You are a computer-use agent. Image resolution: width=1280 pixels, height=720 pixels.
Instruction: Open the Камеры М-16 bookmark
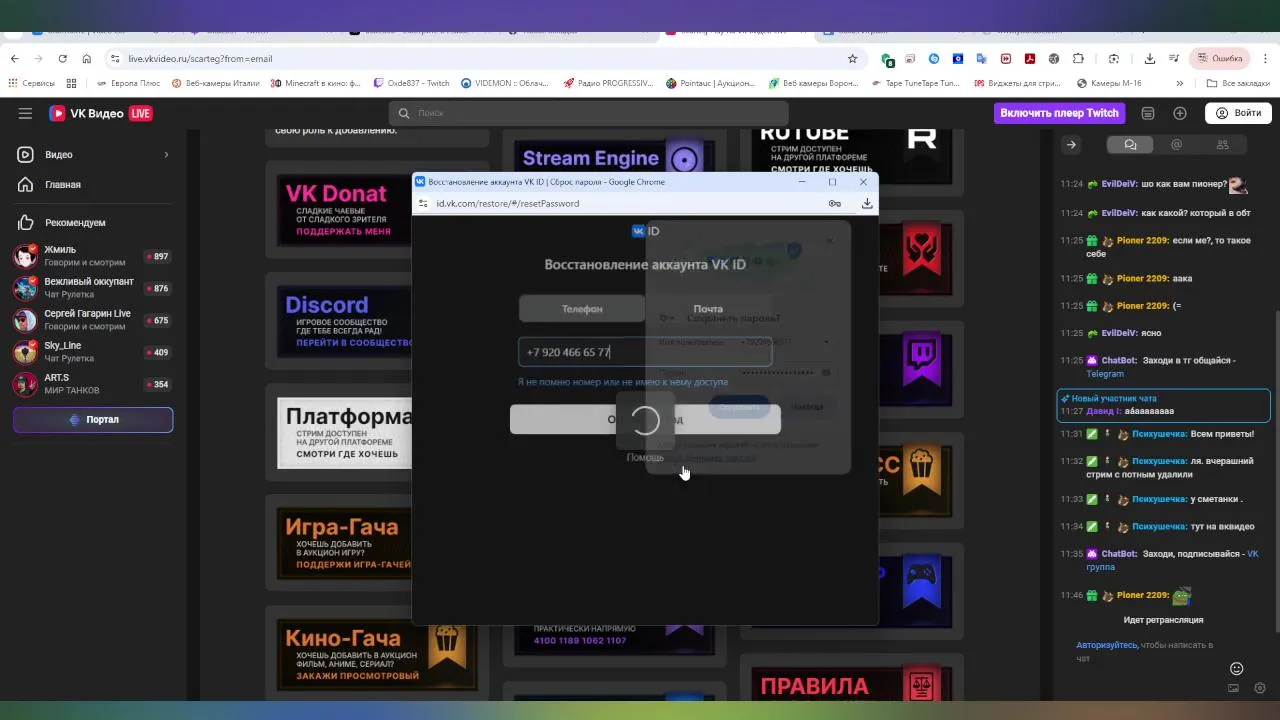[1109, 84]
